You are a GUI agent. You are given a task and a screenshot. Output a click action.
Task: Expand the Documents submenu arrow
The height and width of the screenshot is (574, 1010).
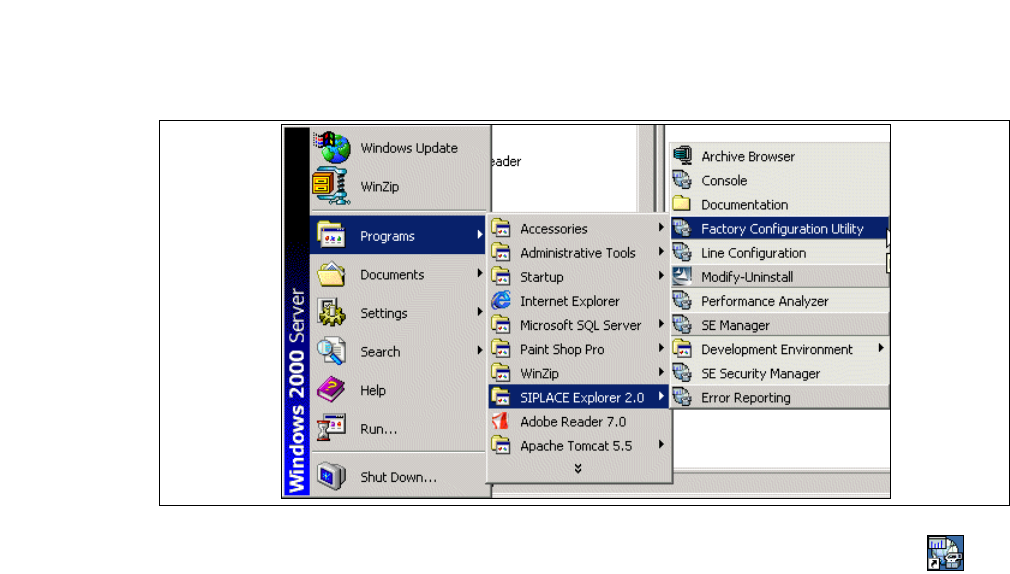pyautogui.click(x=480, y=273)
